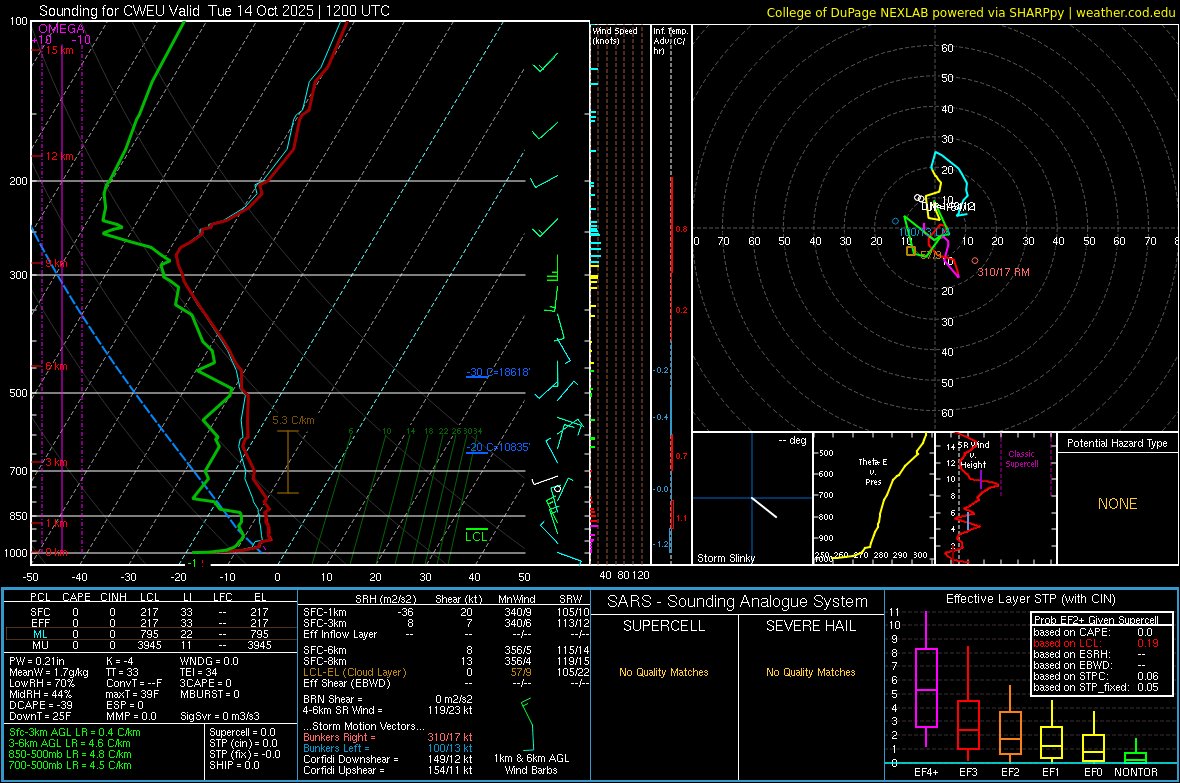Click the Wind Speed (knots) panel header
1180x783 pixels.
click(615, 35)
